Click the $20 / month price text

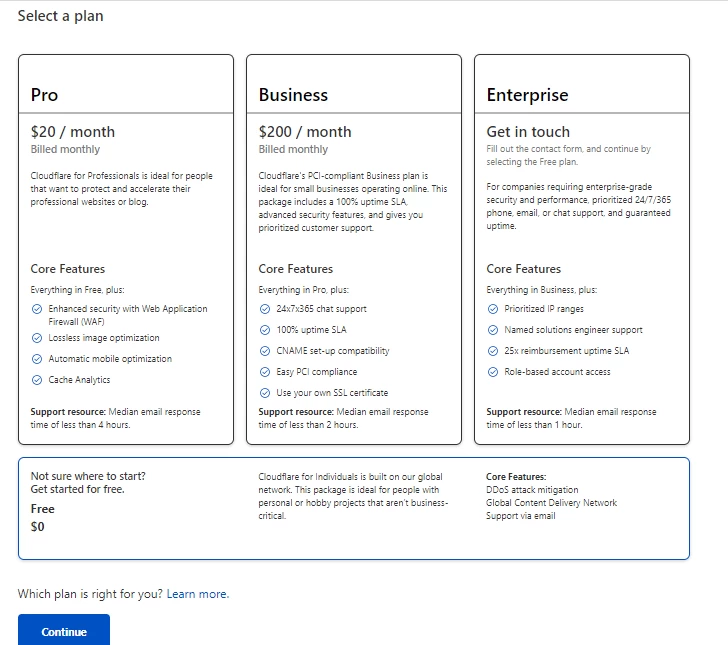72,132
